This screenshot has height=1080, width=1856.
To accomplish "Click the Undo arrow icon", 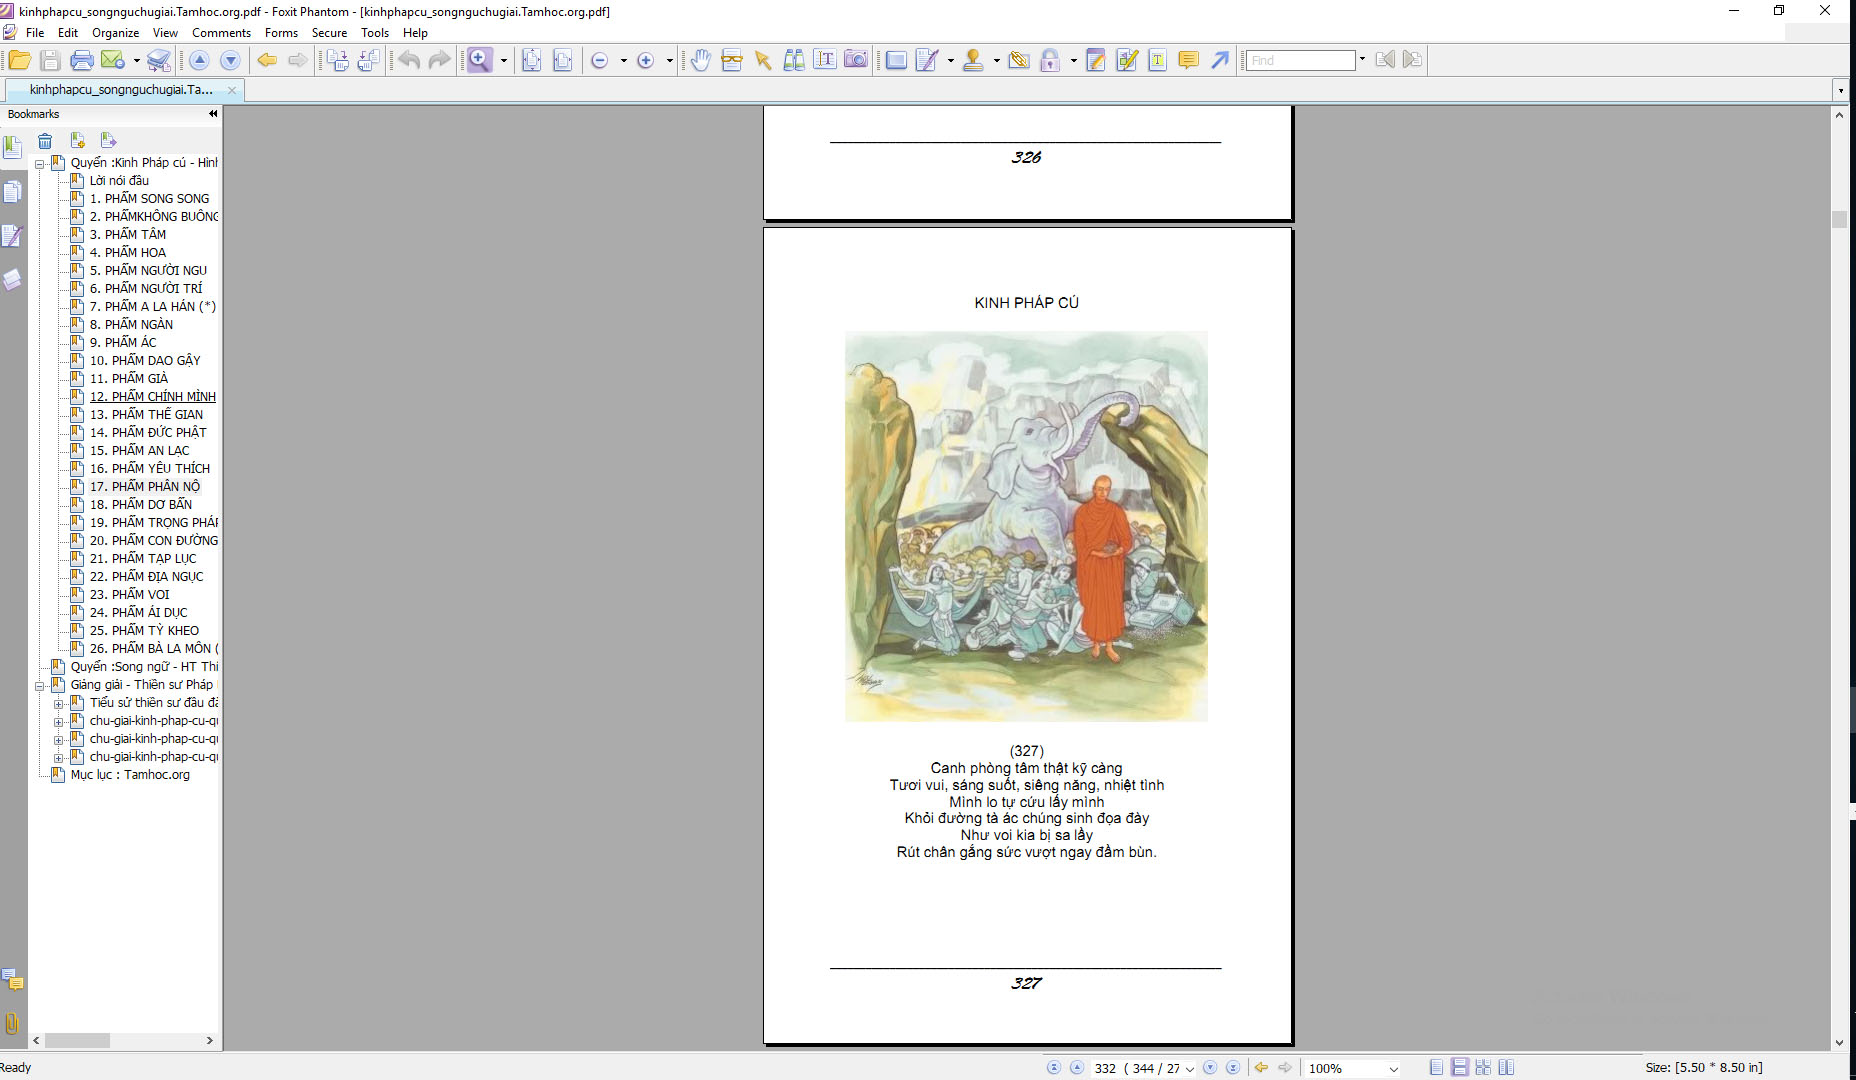I will pyautogui.click(x=409, y=60).
